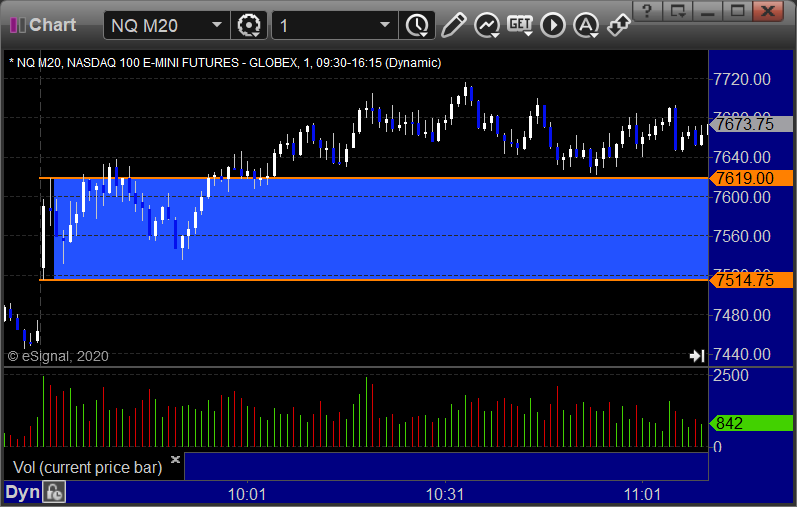Click the 7619.00 orange price label
The image size is (797, 507).
pyautogui.click(x=751, y=178)
